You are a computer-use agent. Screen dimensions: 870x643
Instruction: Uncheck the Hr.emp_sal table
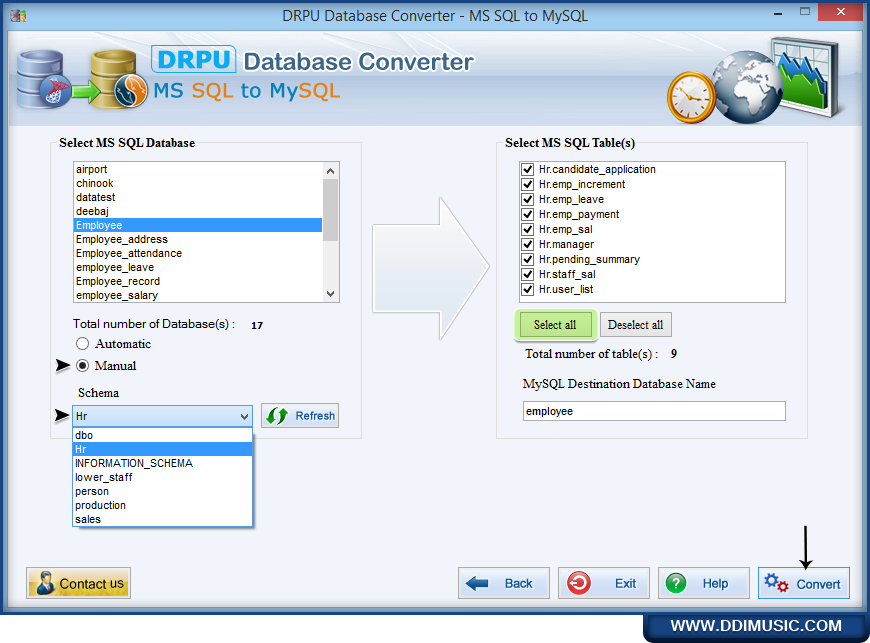click(528, 229)
